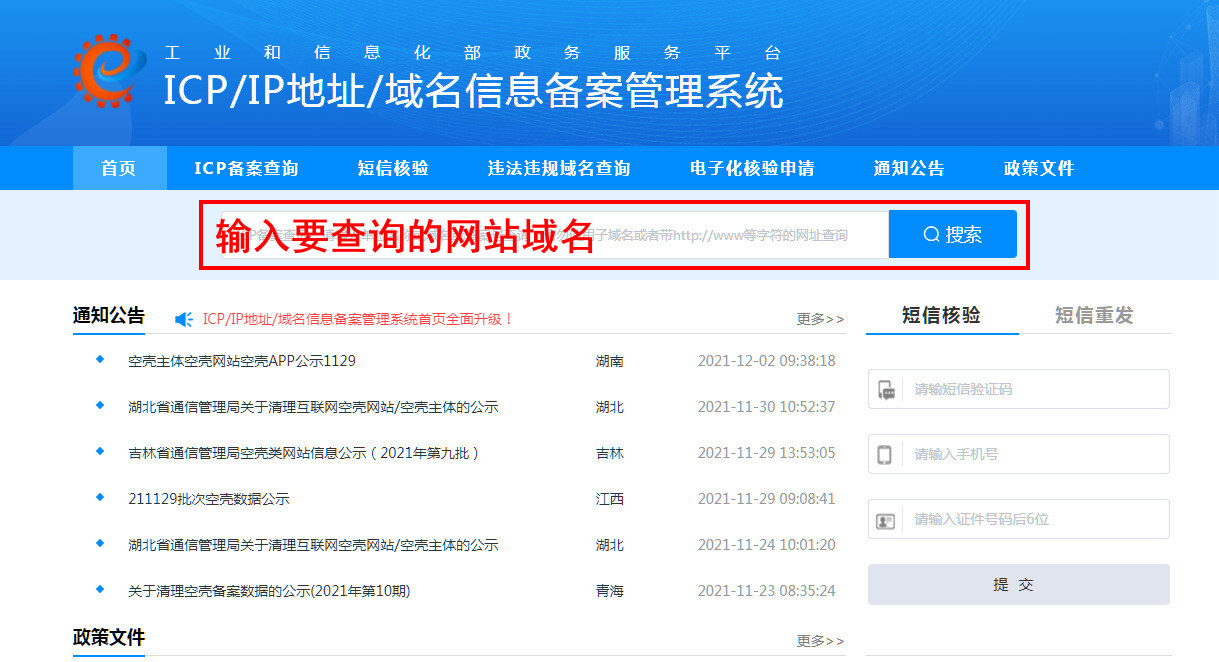This screenshot has width=1219, height=662.
Task: Click the SMS code icon
Action: click(x=886, y=390)
